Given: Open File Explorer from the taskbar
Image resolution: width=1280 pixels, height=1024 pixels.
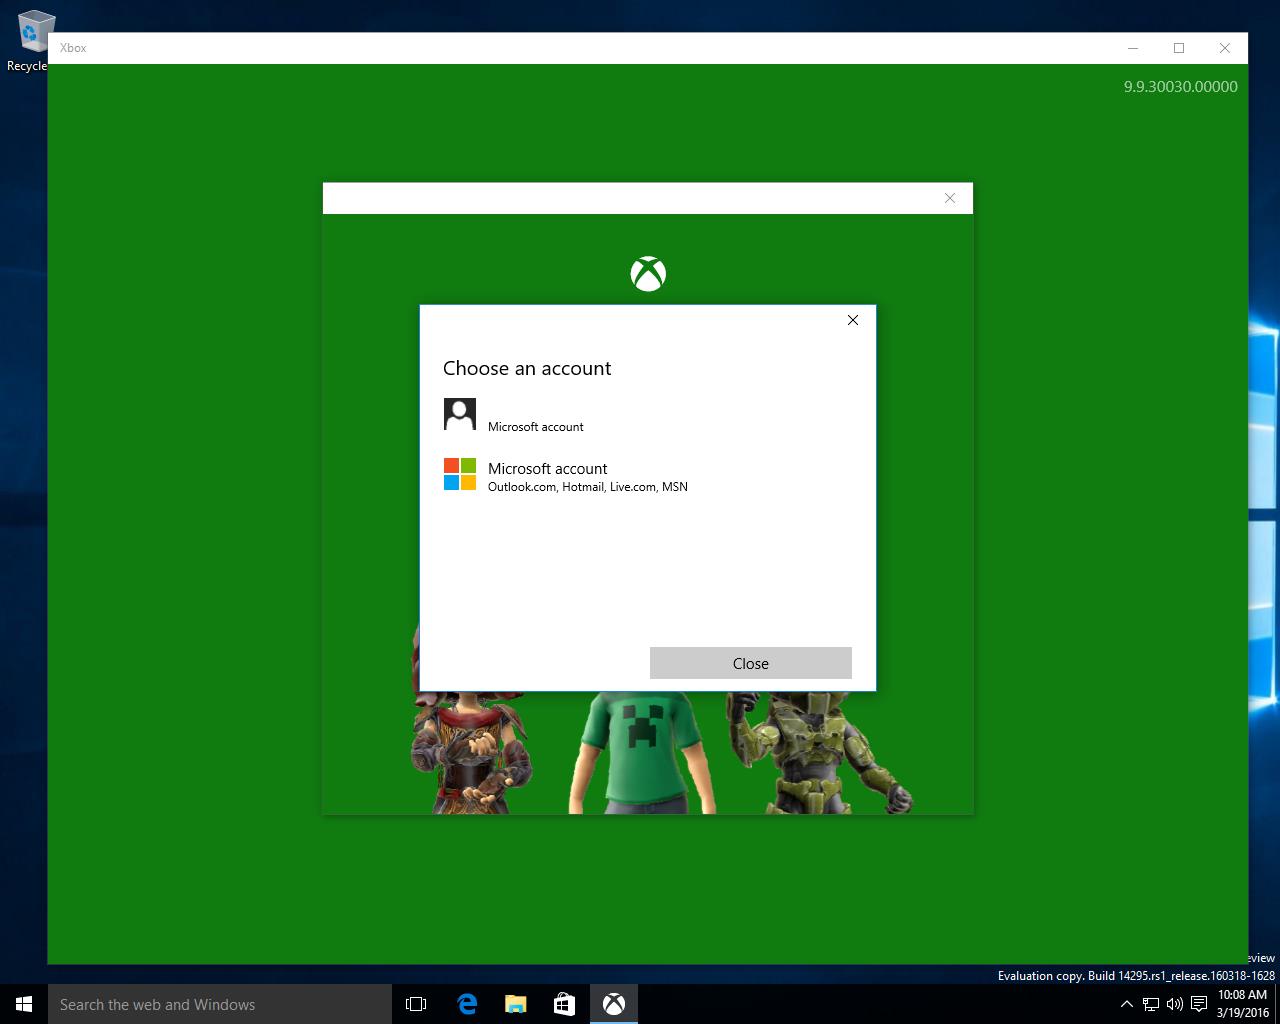Looking at the screenshot, I should click(515, 1004).
